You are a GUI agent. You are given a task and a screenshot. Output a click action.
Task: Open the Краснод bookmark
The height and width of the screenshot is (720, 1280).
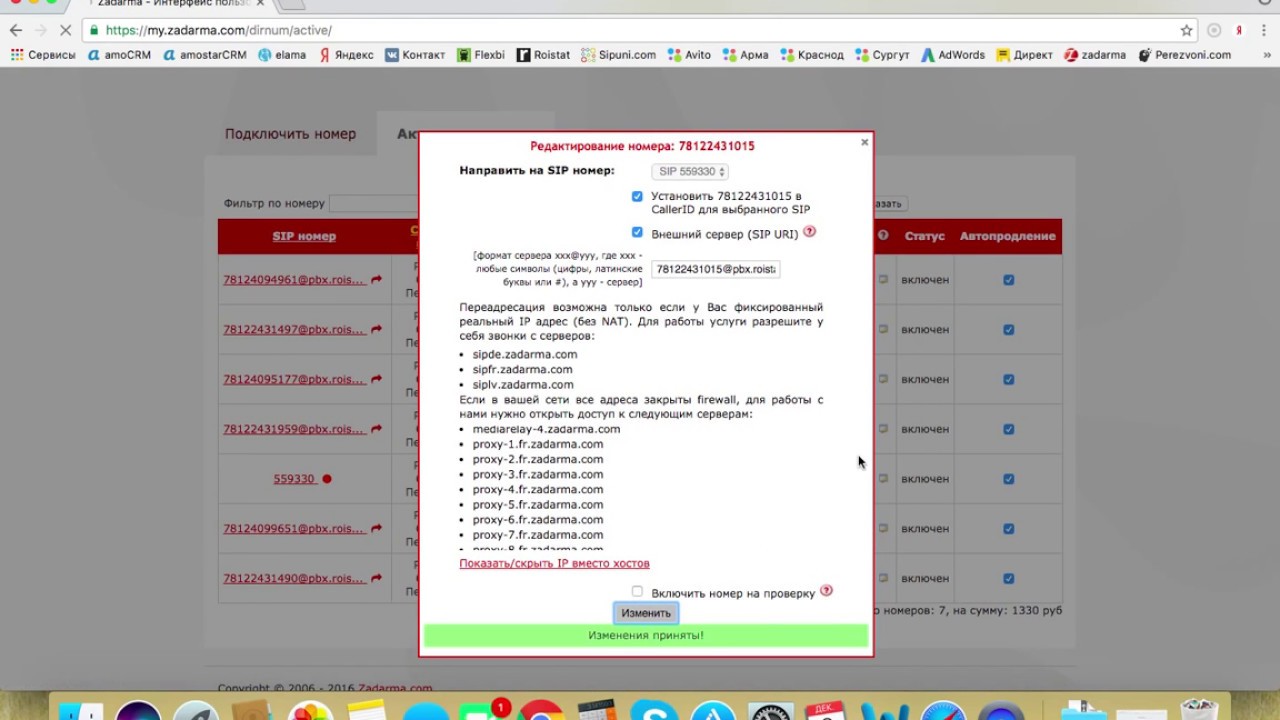[812, 55]
